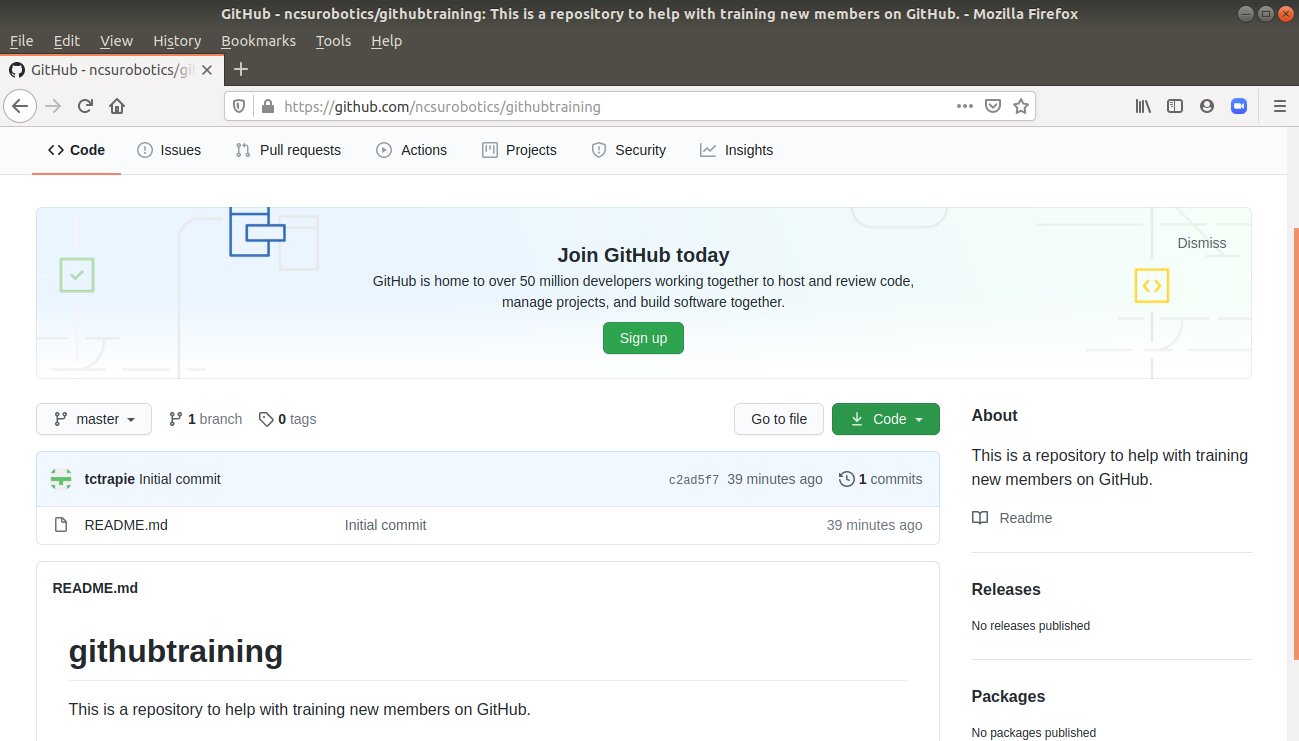This screenshot has height=741, width=1299.
Task: Switch to the Insights tab
Action: point(737,150)
